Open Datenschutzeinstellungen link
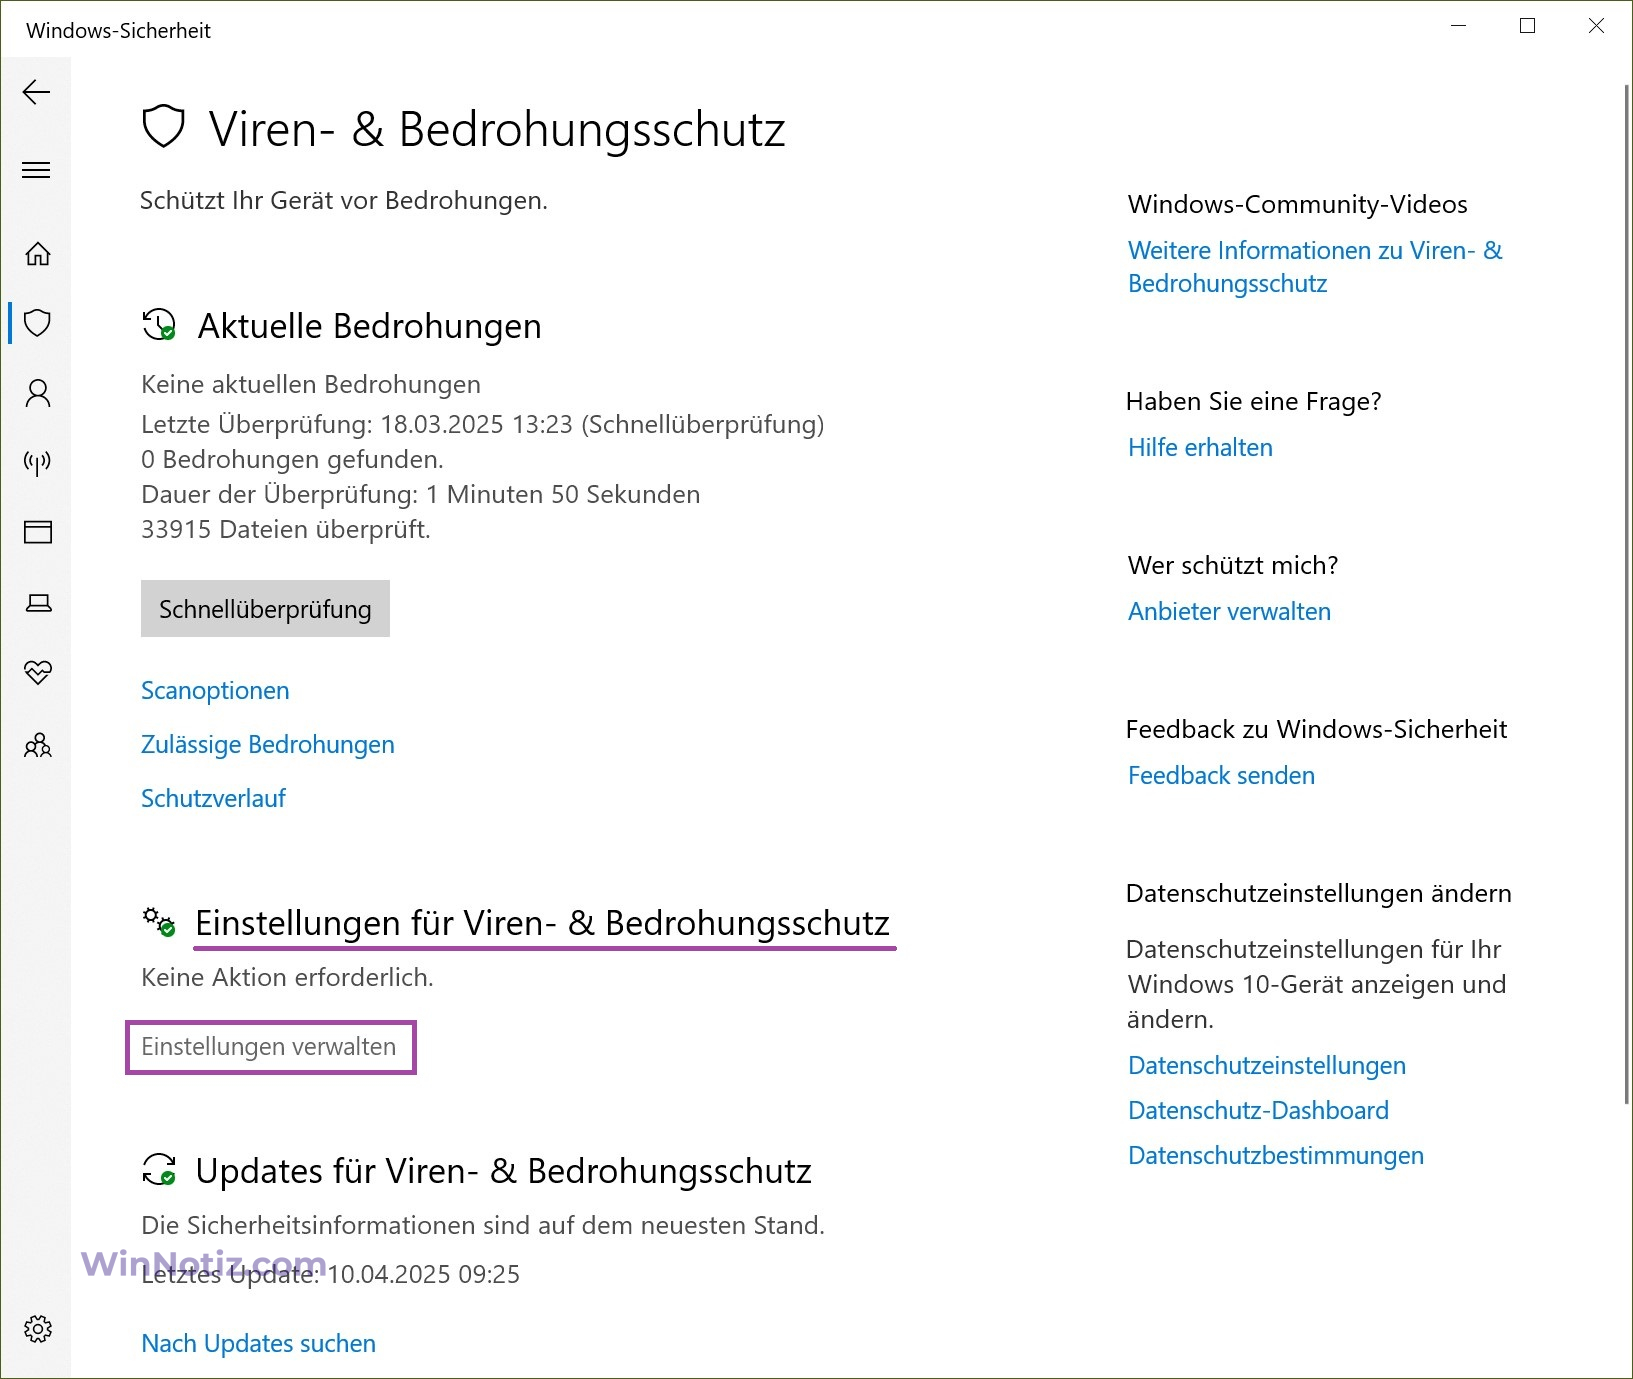Image resolution: width=1633 pixels, height=1379 pixels. tap(1267, 1066)
